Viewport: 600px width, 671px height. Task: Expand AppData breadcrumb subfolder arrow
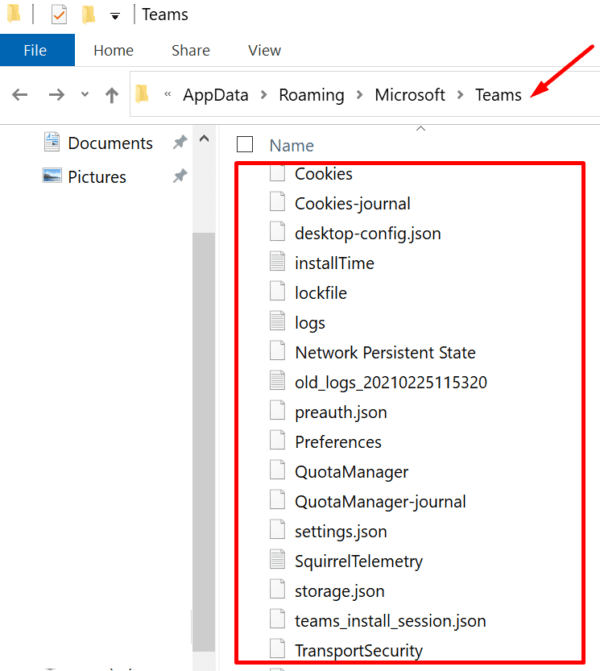click(x=264, y=95)
